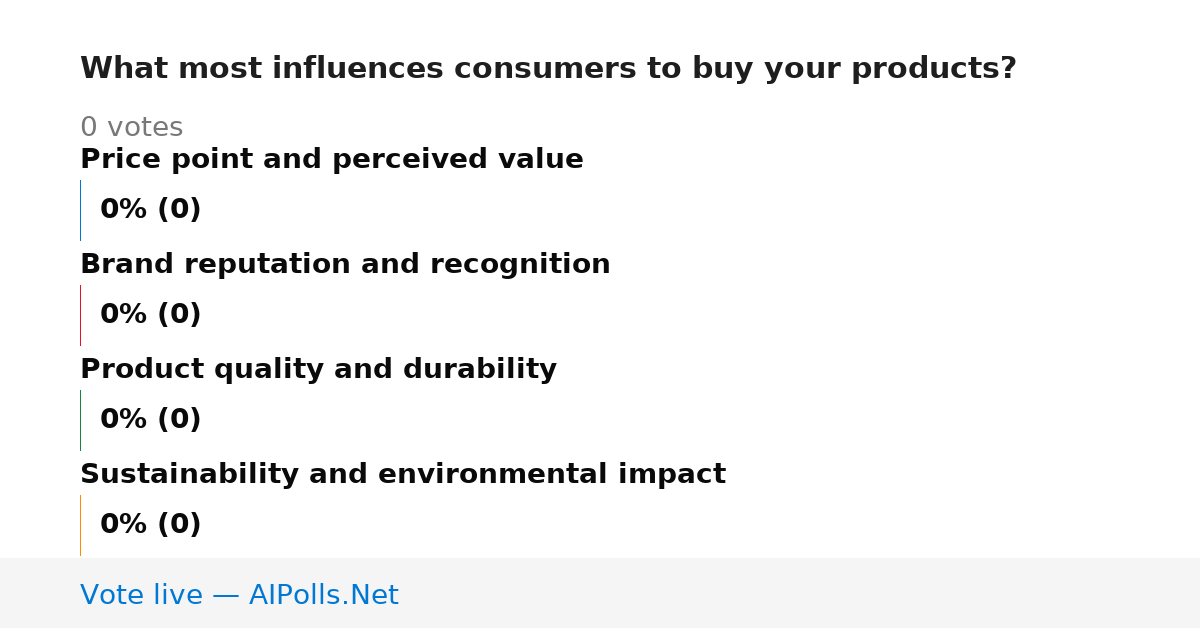
Task: Select Product quality and durability option
Action: tap(318, 370)
